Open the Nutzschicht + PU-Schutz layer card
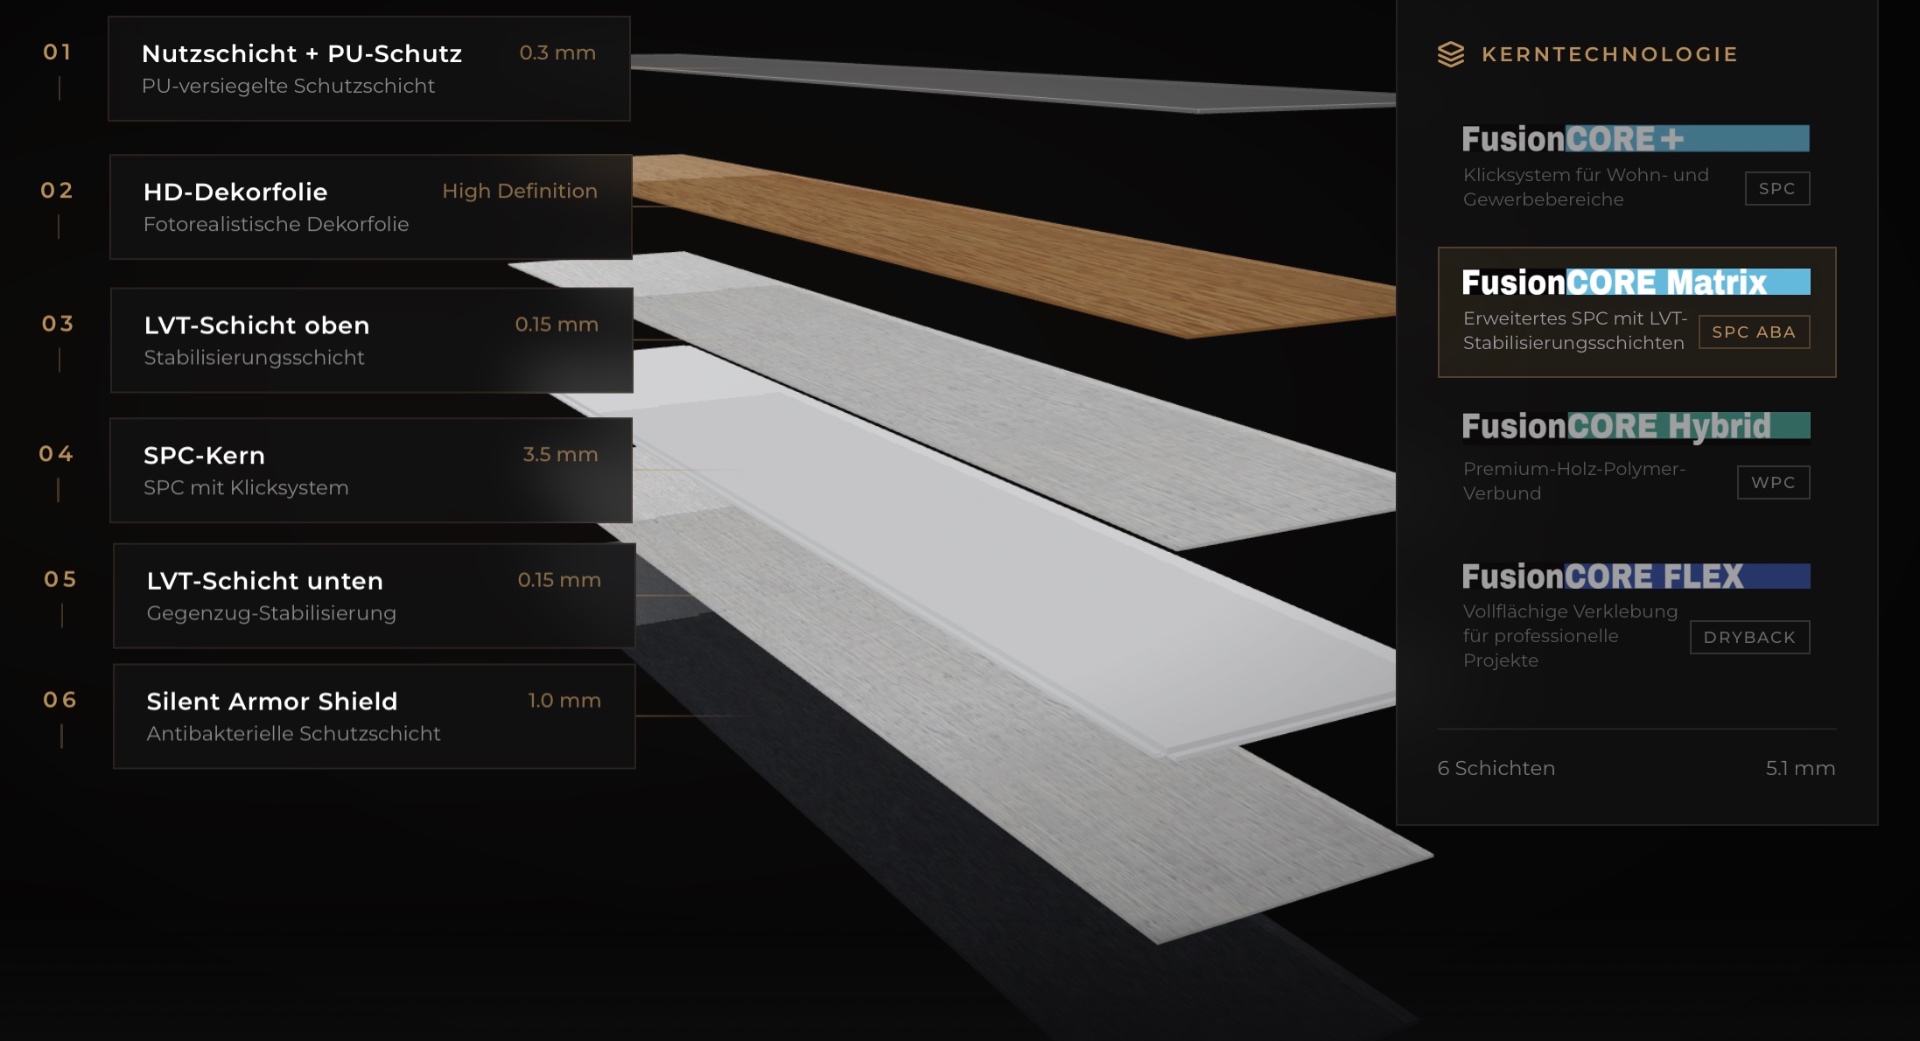Viewport: 1920px width, 1041px height. click(x=369, y=69)
